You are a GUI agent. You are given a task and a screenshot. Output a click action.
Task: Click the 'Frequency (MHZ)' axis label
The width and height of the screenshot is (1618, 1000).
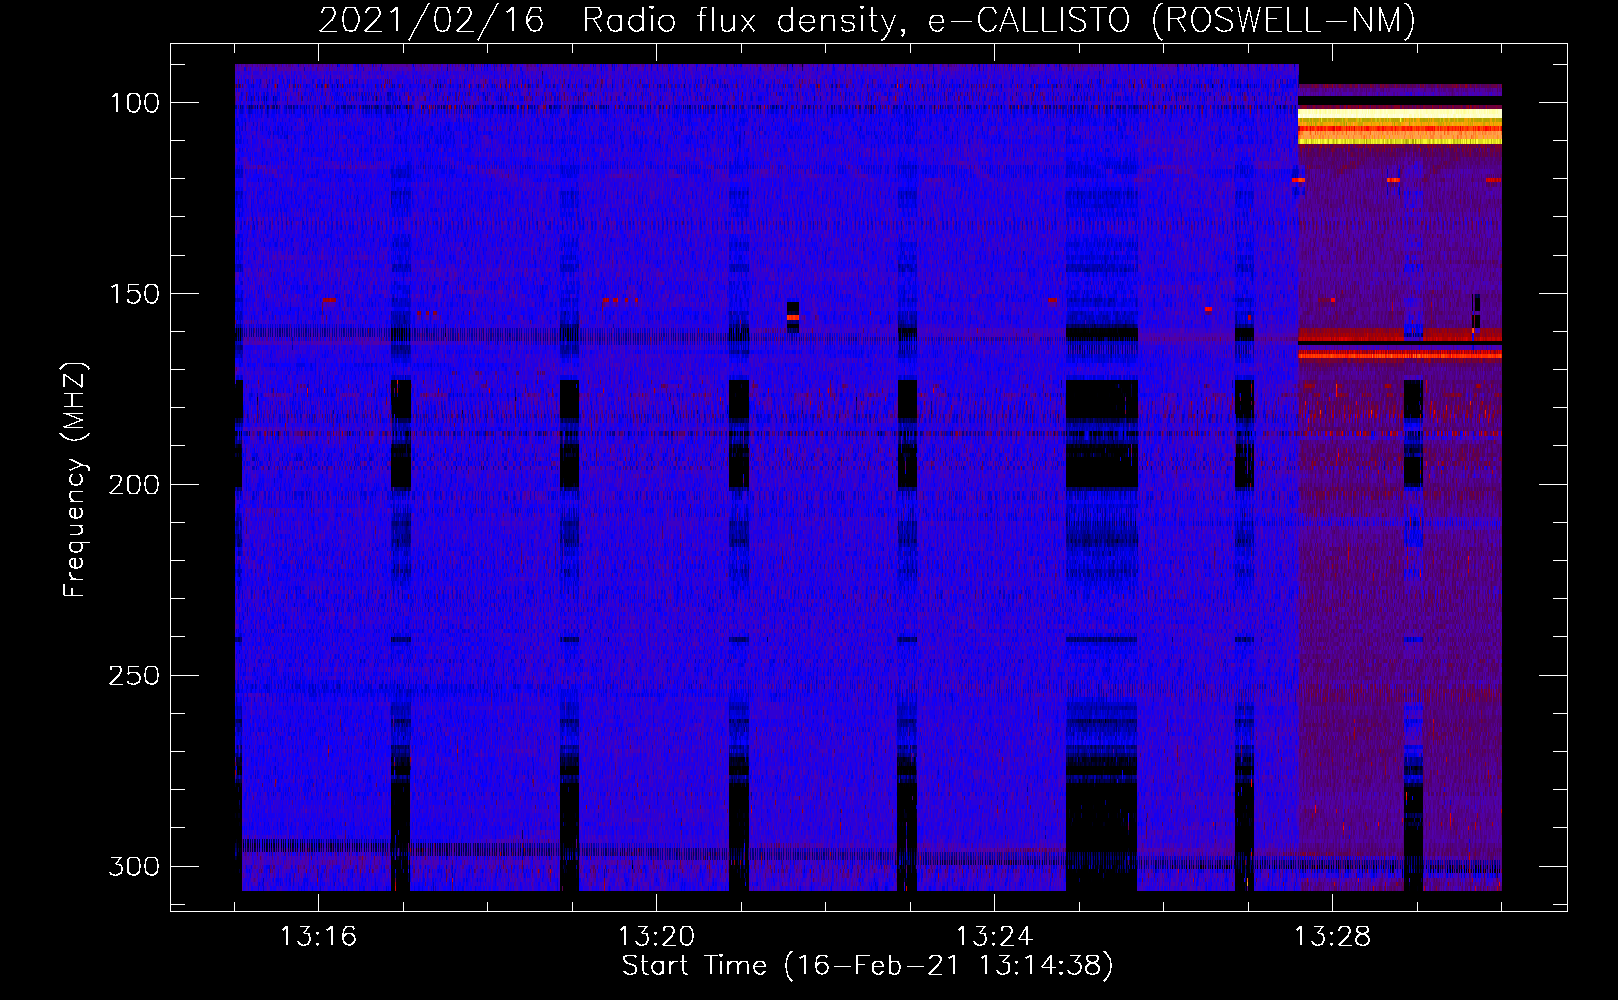pos(75,480)
